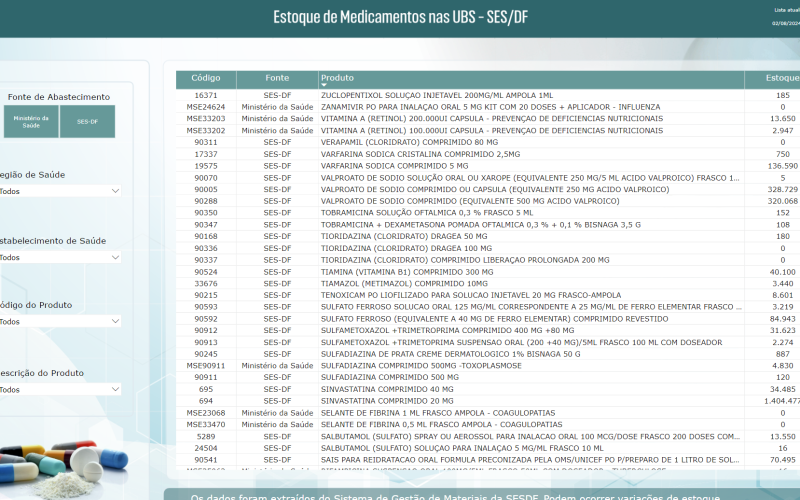Open the Descrição do Produto dropdown
Screen dimensions: 800x500
[x=59, y=389]
